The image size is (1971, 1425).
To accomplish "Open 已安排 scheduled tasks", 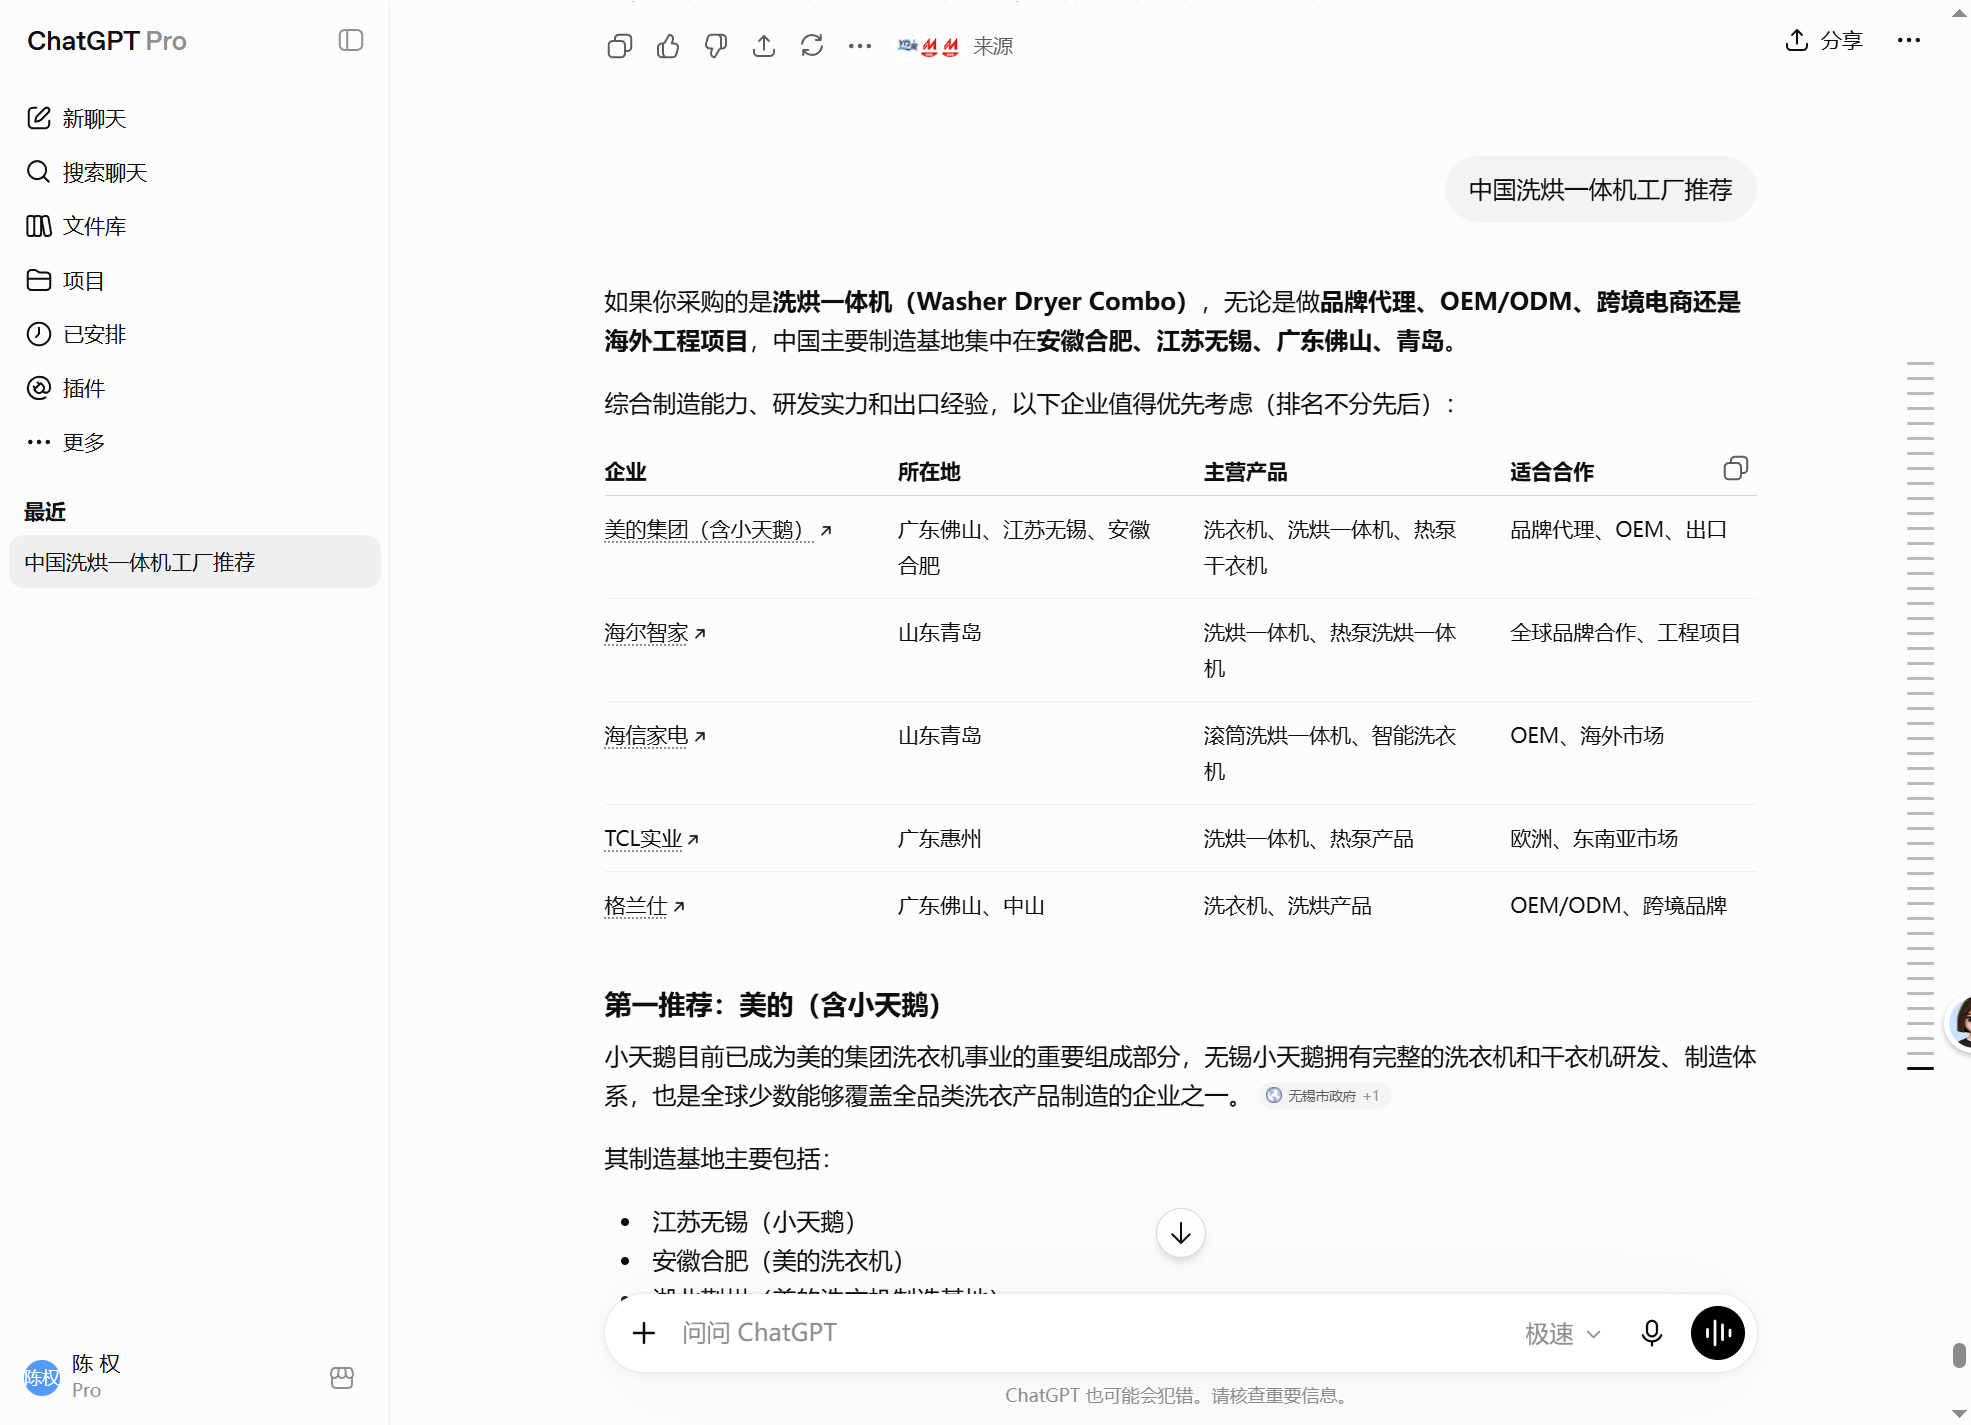I will tap(77, 334).
